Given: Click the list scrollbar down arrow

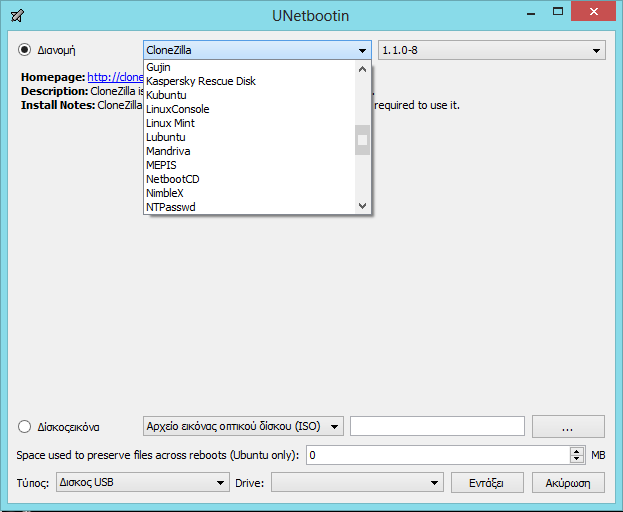Looking at the screenshot, I should 362,206.
